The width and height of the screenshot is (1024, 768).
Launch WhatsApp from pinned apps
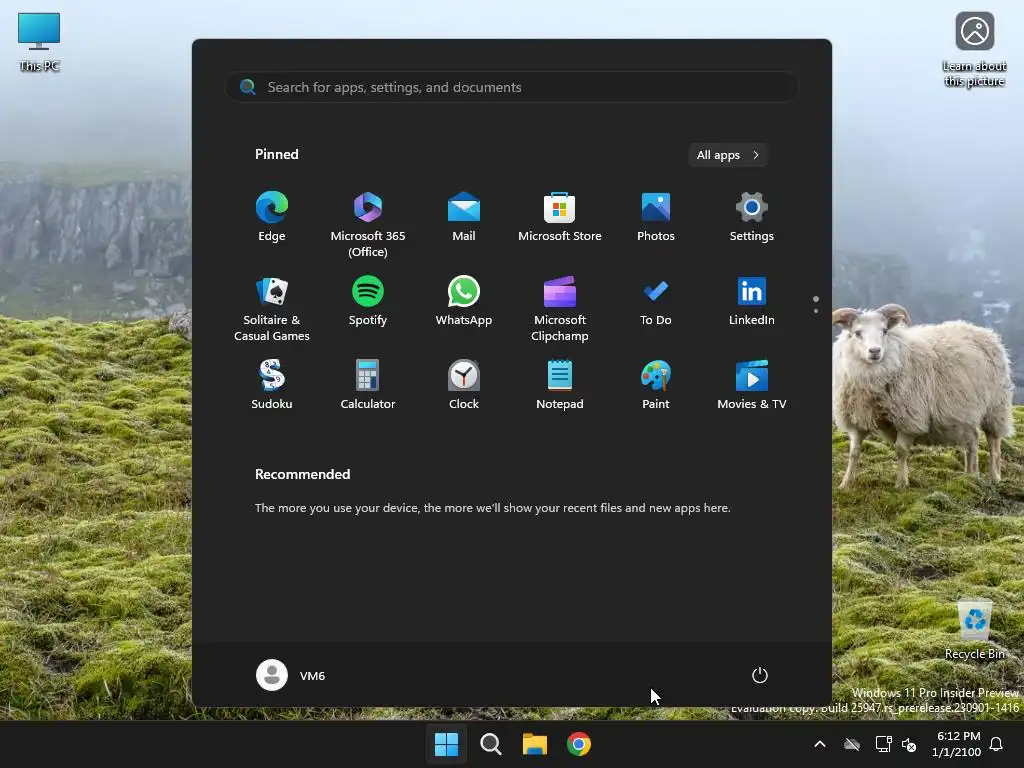(464, 302)
